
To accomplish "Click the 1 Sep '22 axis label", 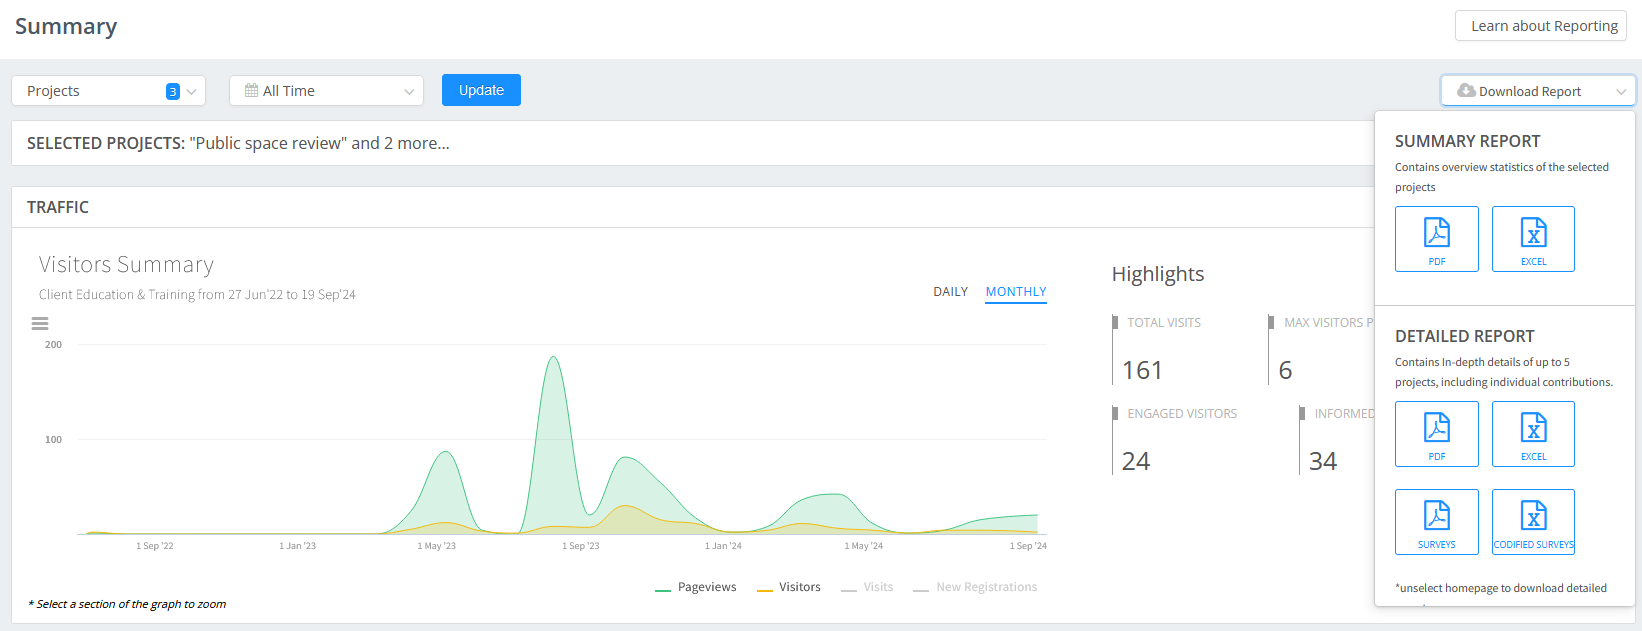I will [155, 546].
